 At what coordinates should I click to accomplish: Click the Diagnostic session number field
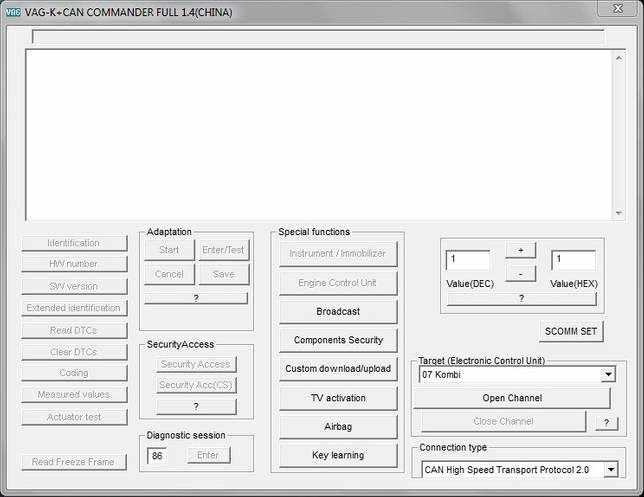coord(157,456)
